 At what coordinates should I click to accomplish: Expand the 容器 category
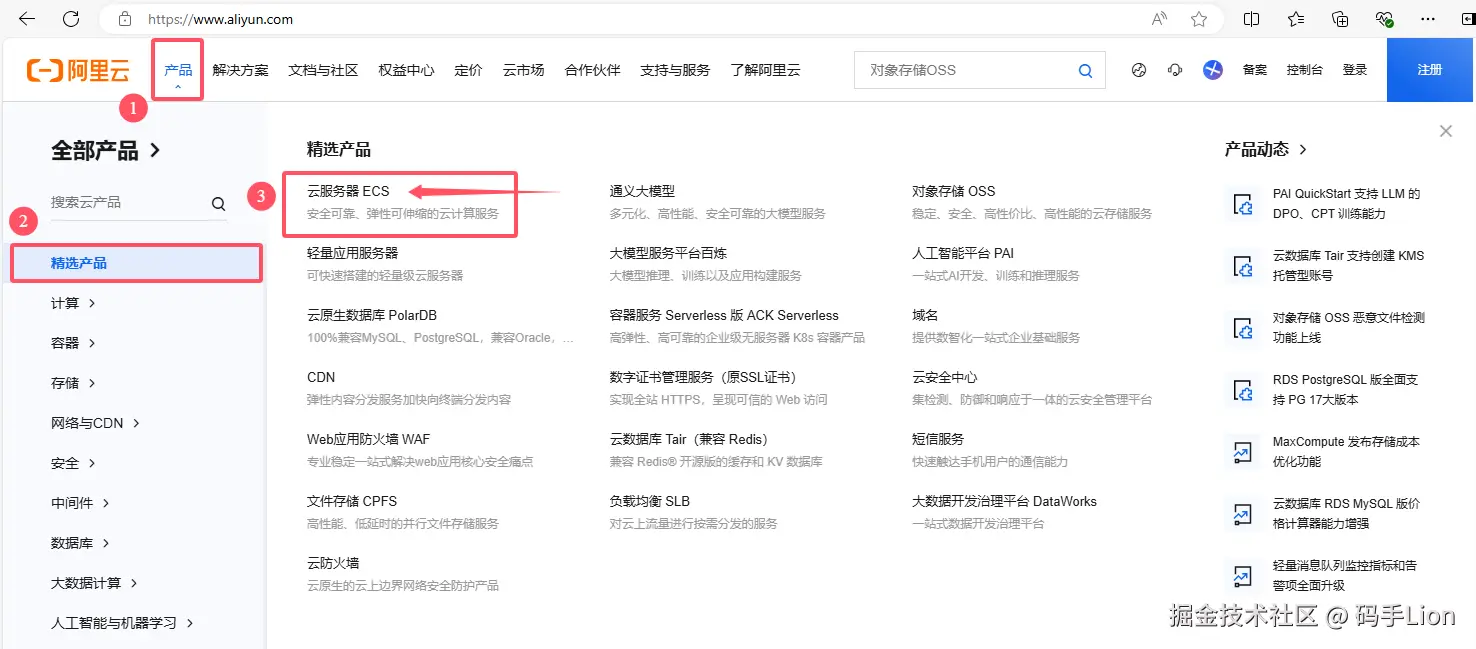[73, 343]
